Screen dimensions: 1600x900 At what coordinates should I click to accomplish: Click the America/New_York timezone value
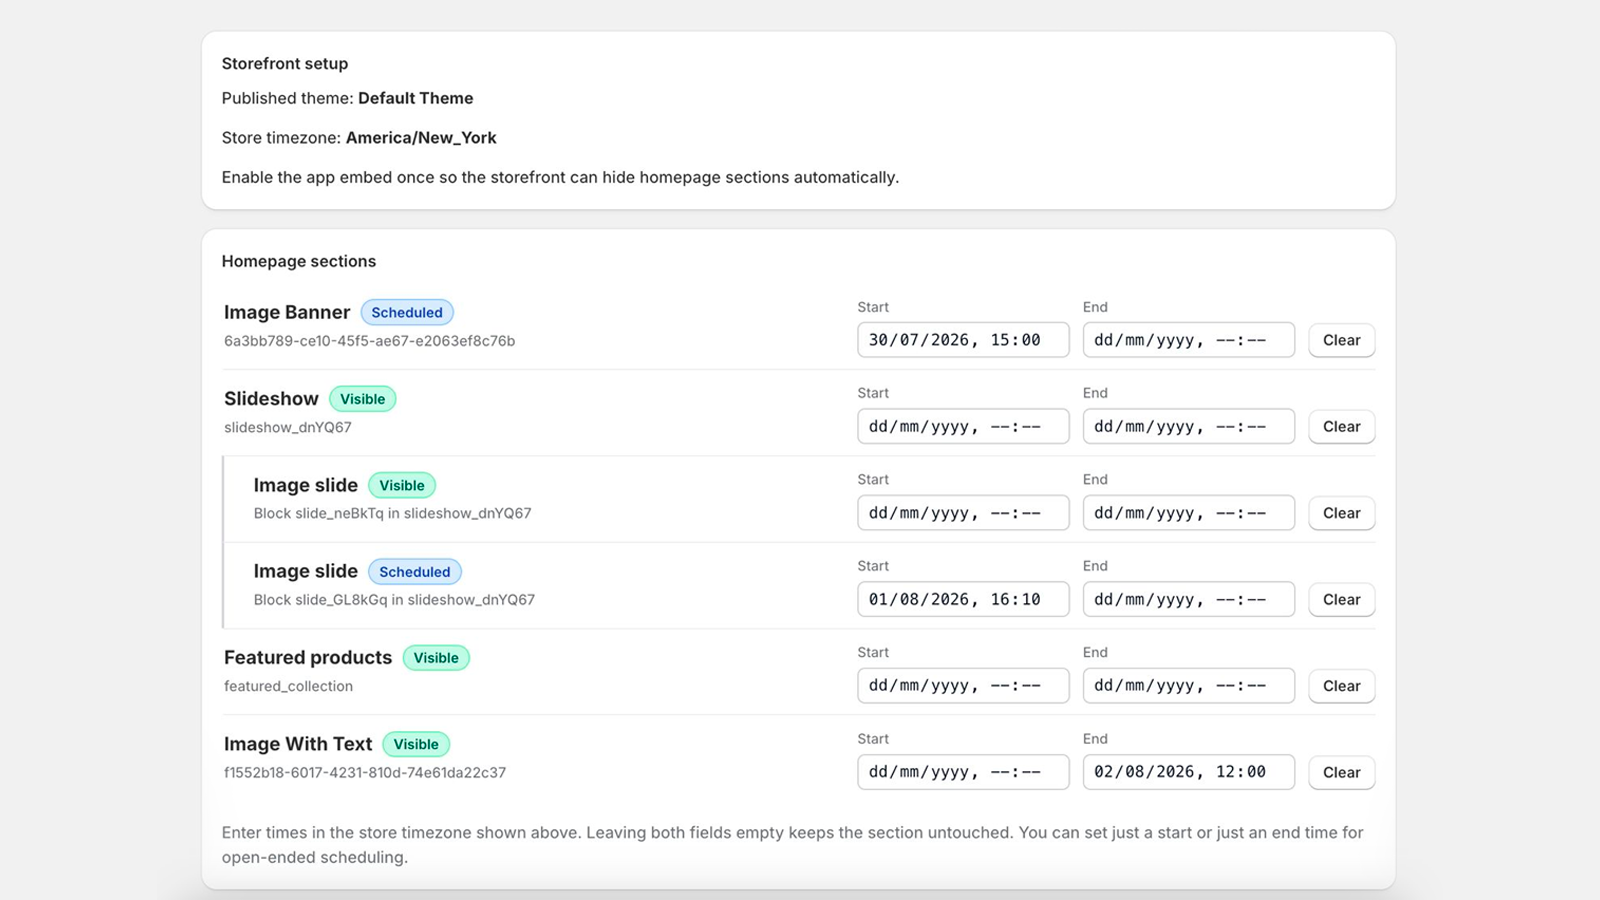pos(421,138)
